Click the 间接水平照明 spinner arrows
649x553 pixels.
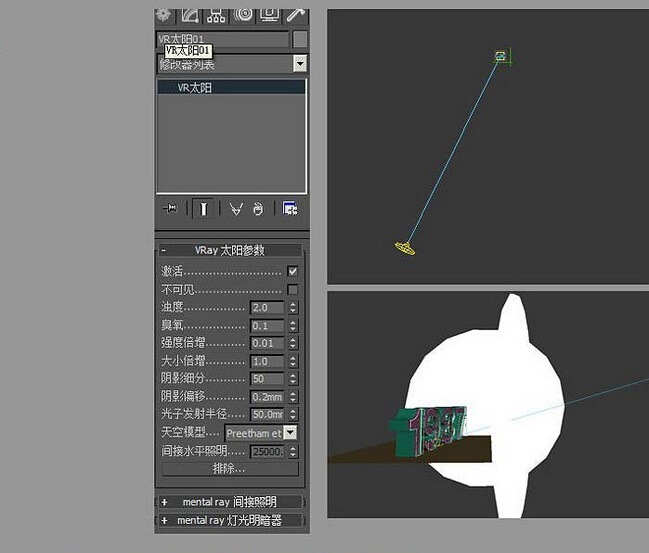click(293, 451)
